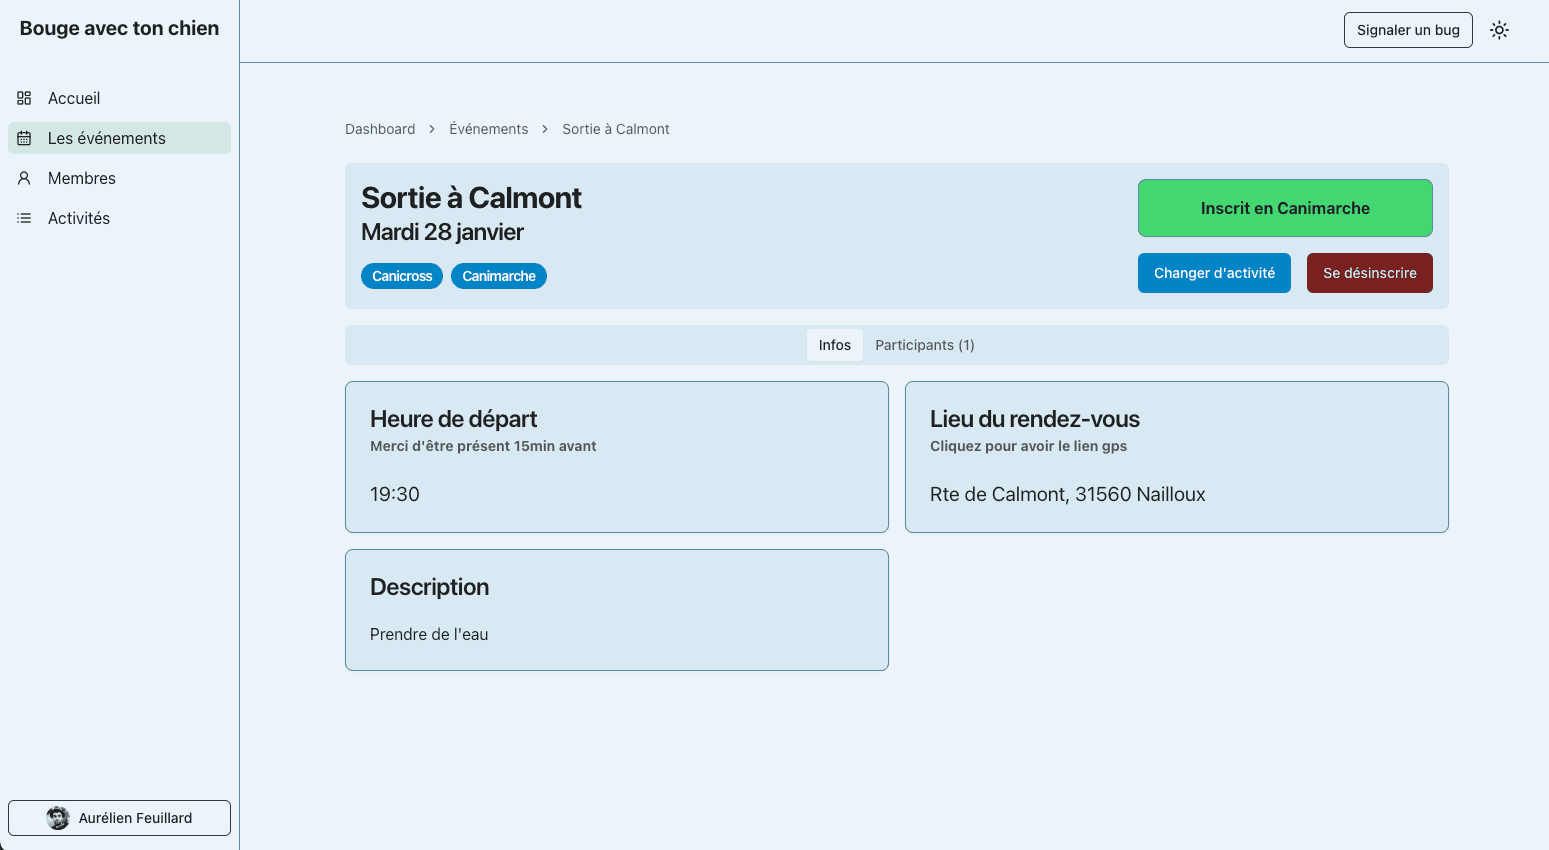Open the Membres section label
This screenshot has width=1549, height=850.
coord(82,178)
